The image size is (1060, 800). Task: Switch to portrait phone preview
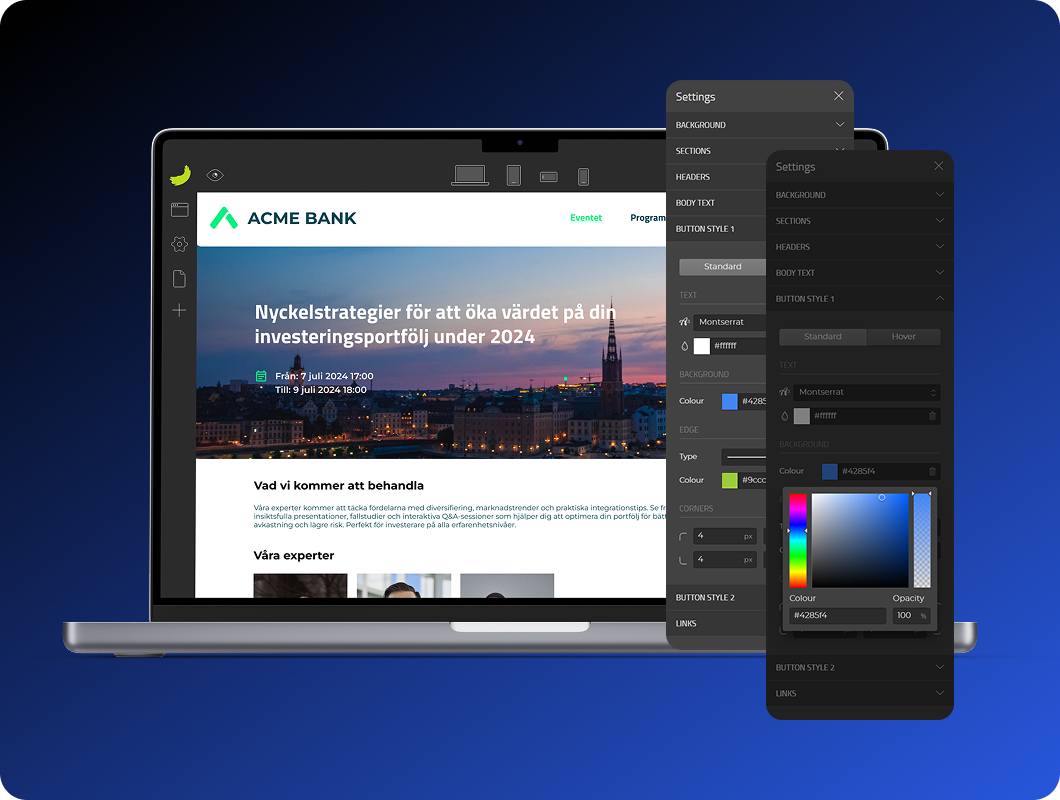tap(583, 177)
